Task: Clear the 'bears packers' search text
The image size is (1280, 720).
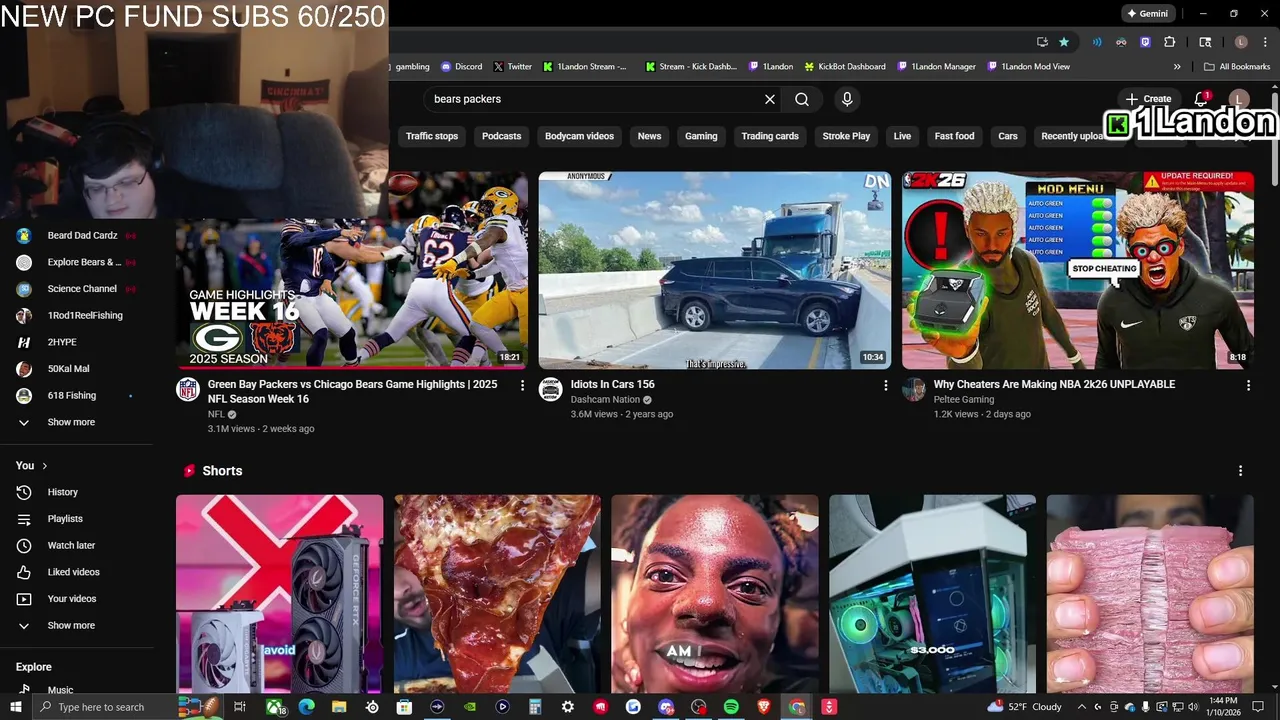Action: [x=770, y=99]
